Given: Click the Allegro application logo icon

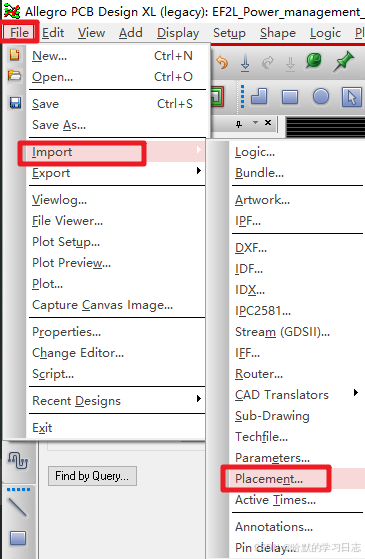Looking at the screenshot, I should point(12,11).
